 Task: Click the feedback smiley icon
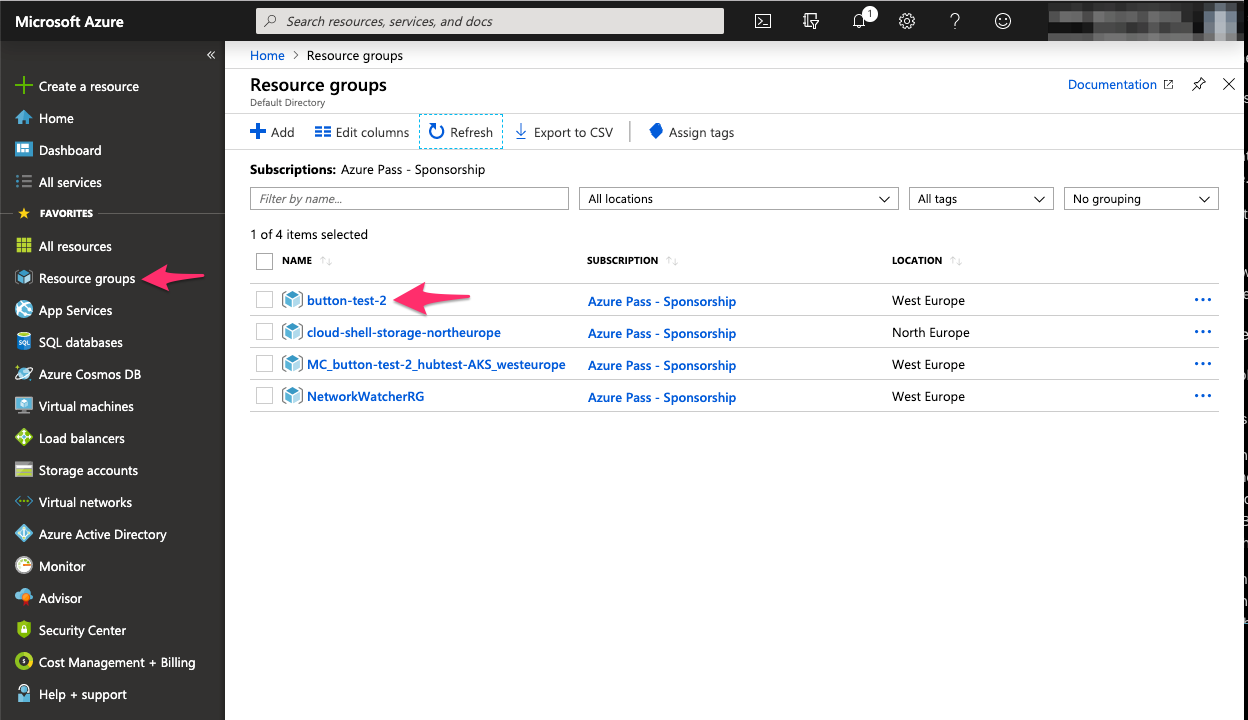tap(1003, 21)
